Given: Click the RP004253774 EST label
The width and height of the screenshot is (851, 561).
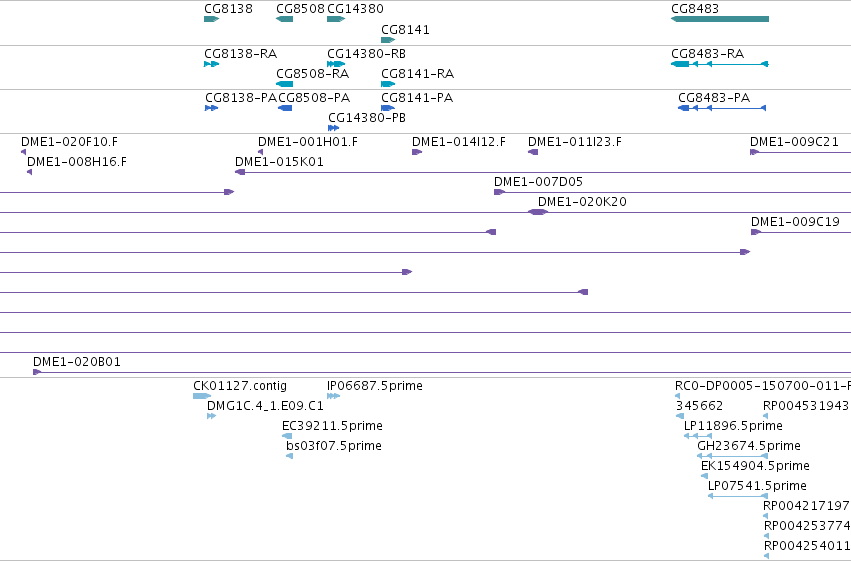Looking at the screenshot, I should click(x=807, y=526).
